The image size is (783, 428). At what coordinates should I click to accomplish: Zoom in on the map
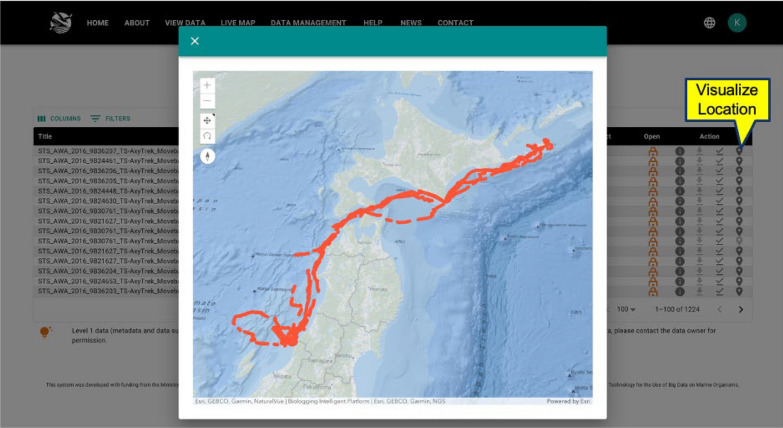tap(207, 85)
